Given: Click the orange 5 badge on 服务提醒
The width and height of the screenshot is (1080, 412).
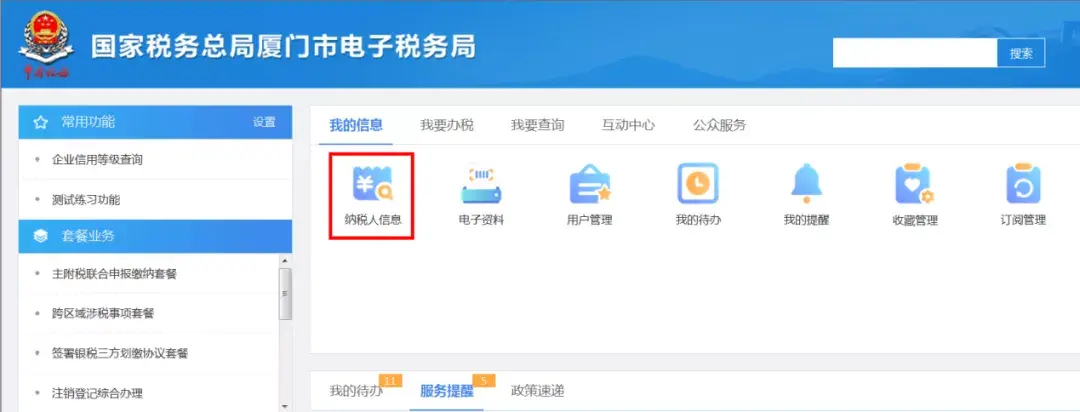Looking at the screenshot, I should [484, 381].
